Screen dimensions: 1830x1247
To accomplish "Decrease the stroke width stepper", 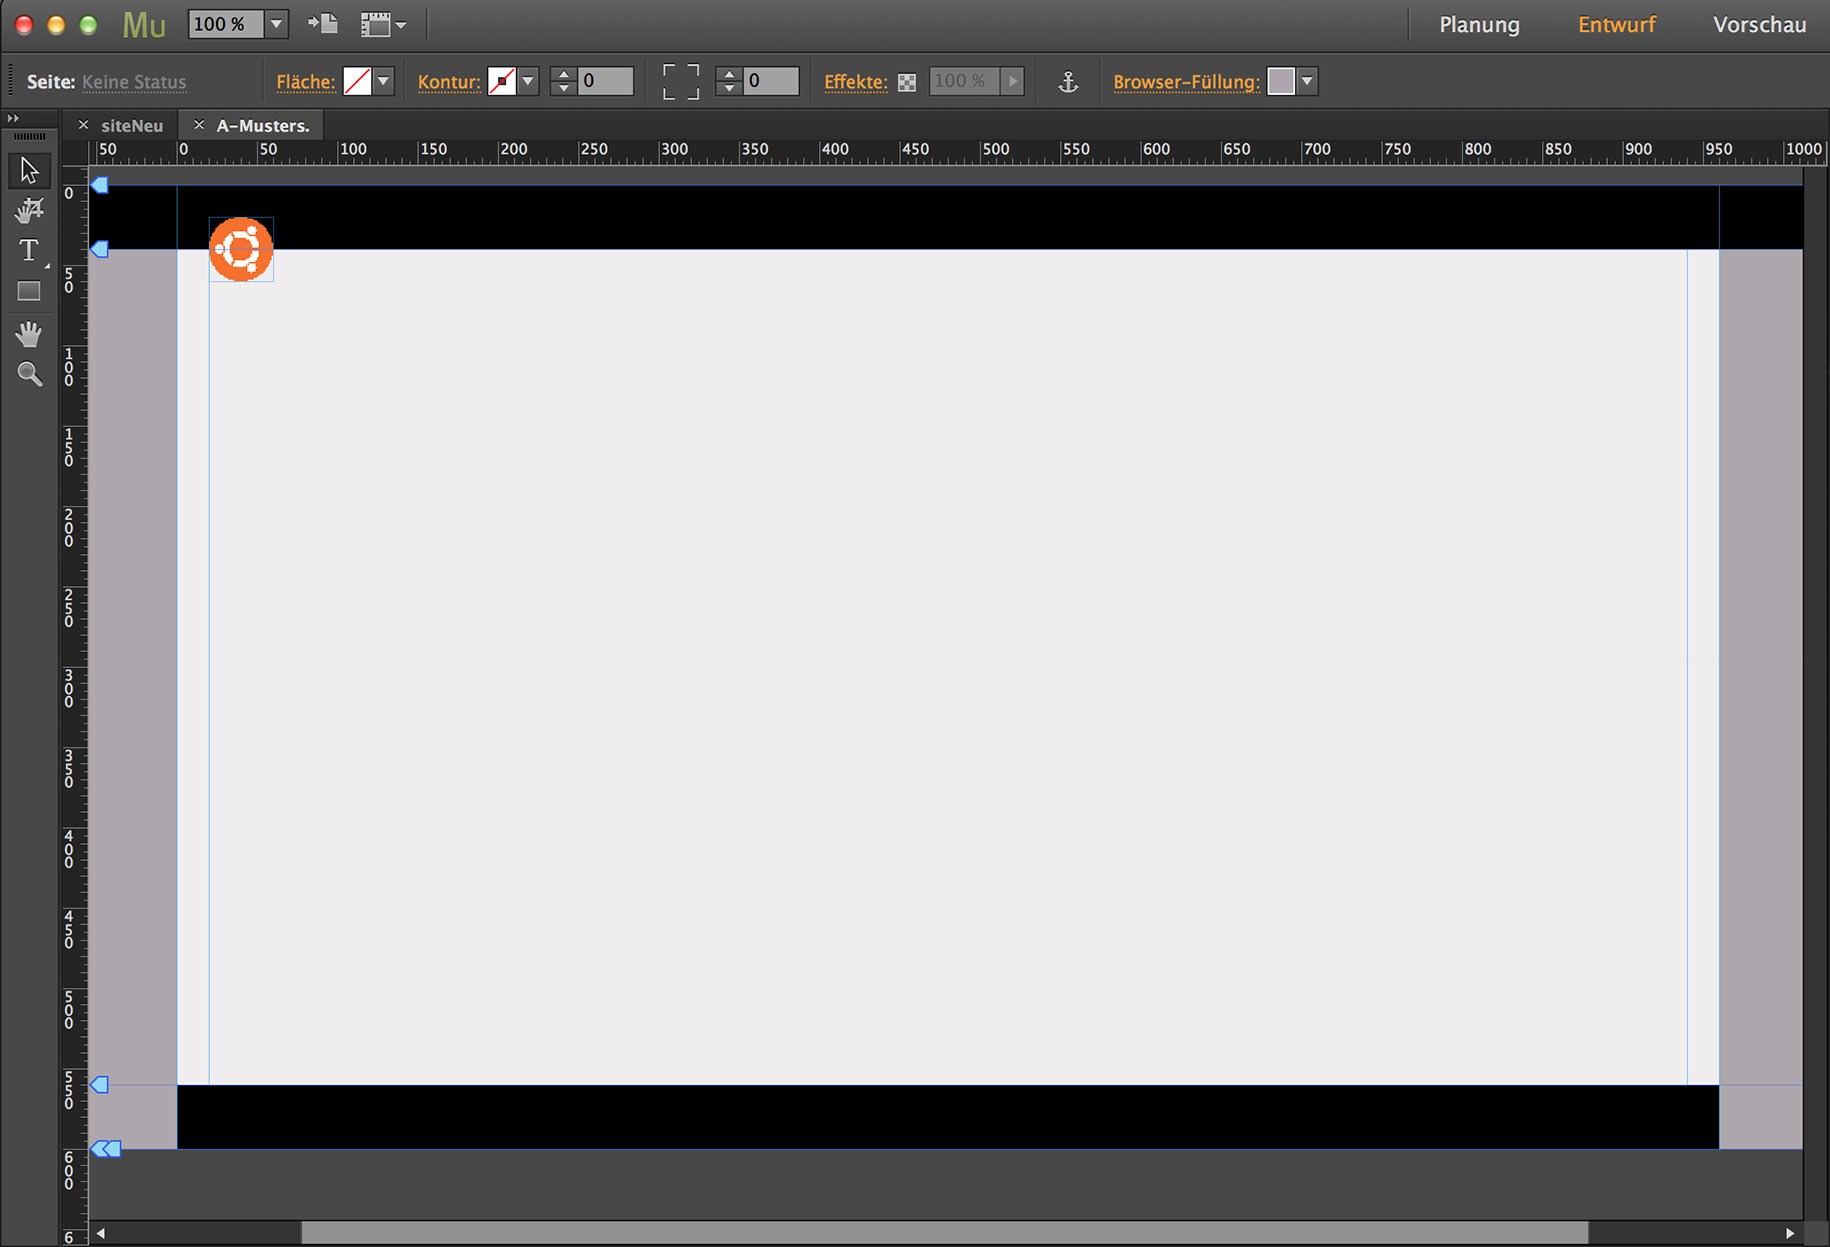I will coord(563,89).
